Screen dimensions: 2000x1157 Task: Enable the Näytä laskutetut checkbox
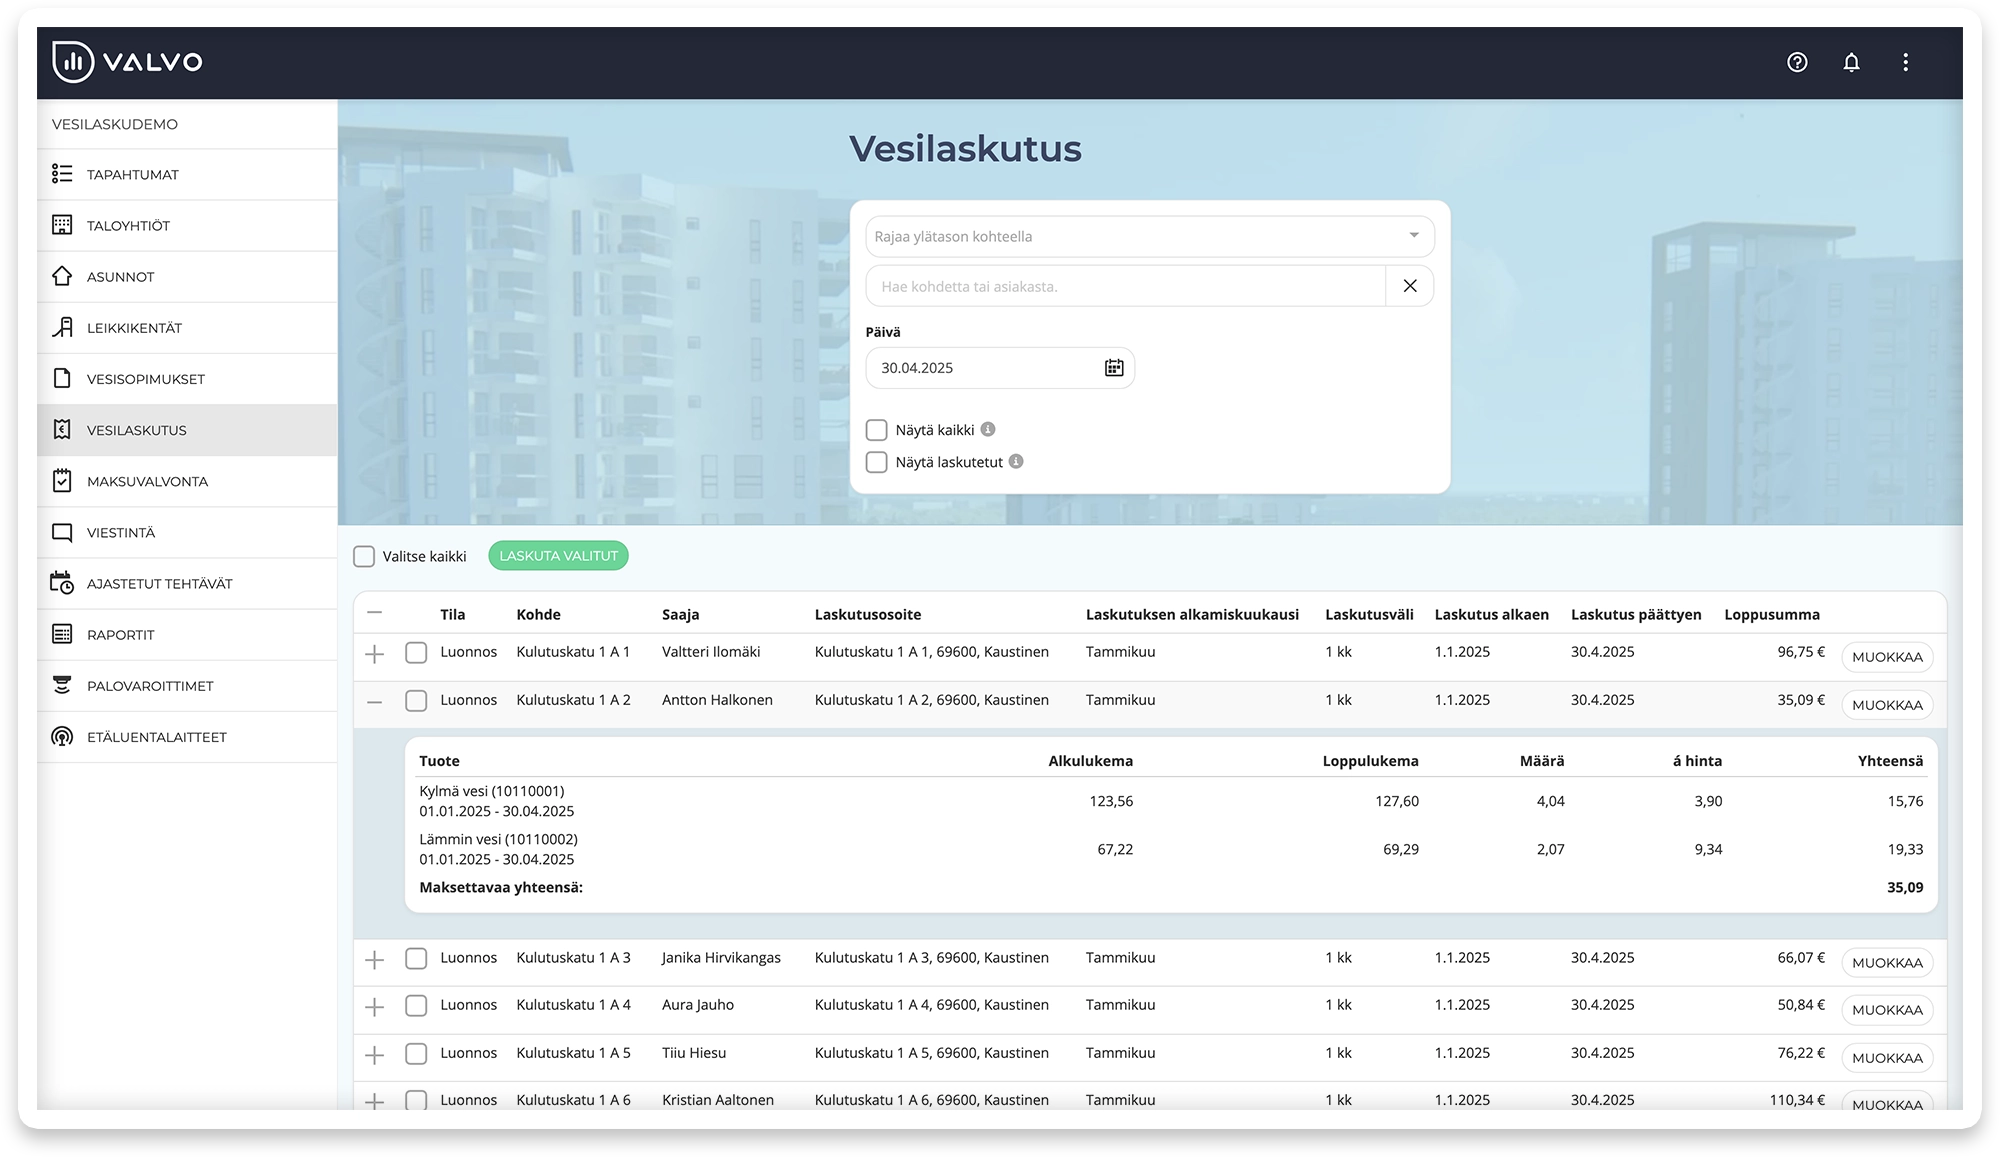[877, 462]
